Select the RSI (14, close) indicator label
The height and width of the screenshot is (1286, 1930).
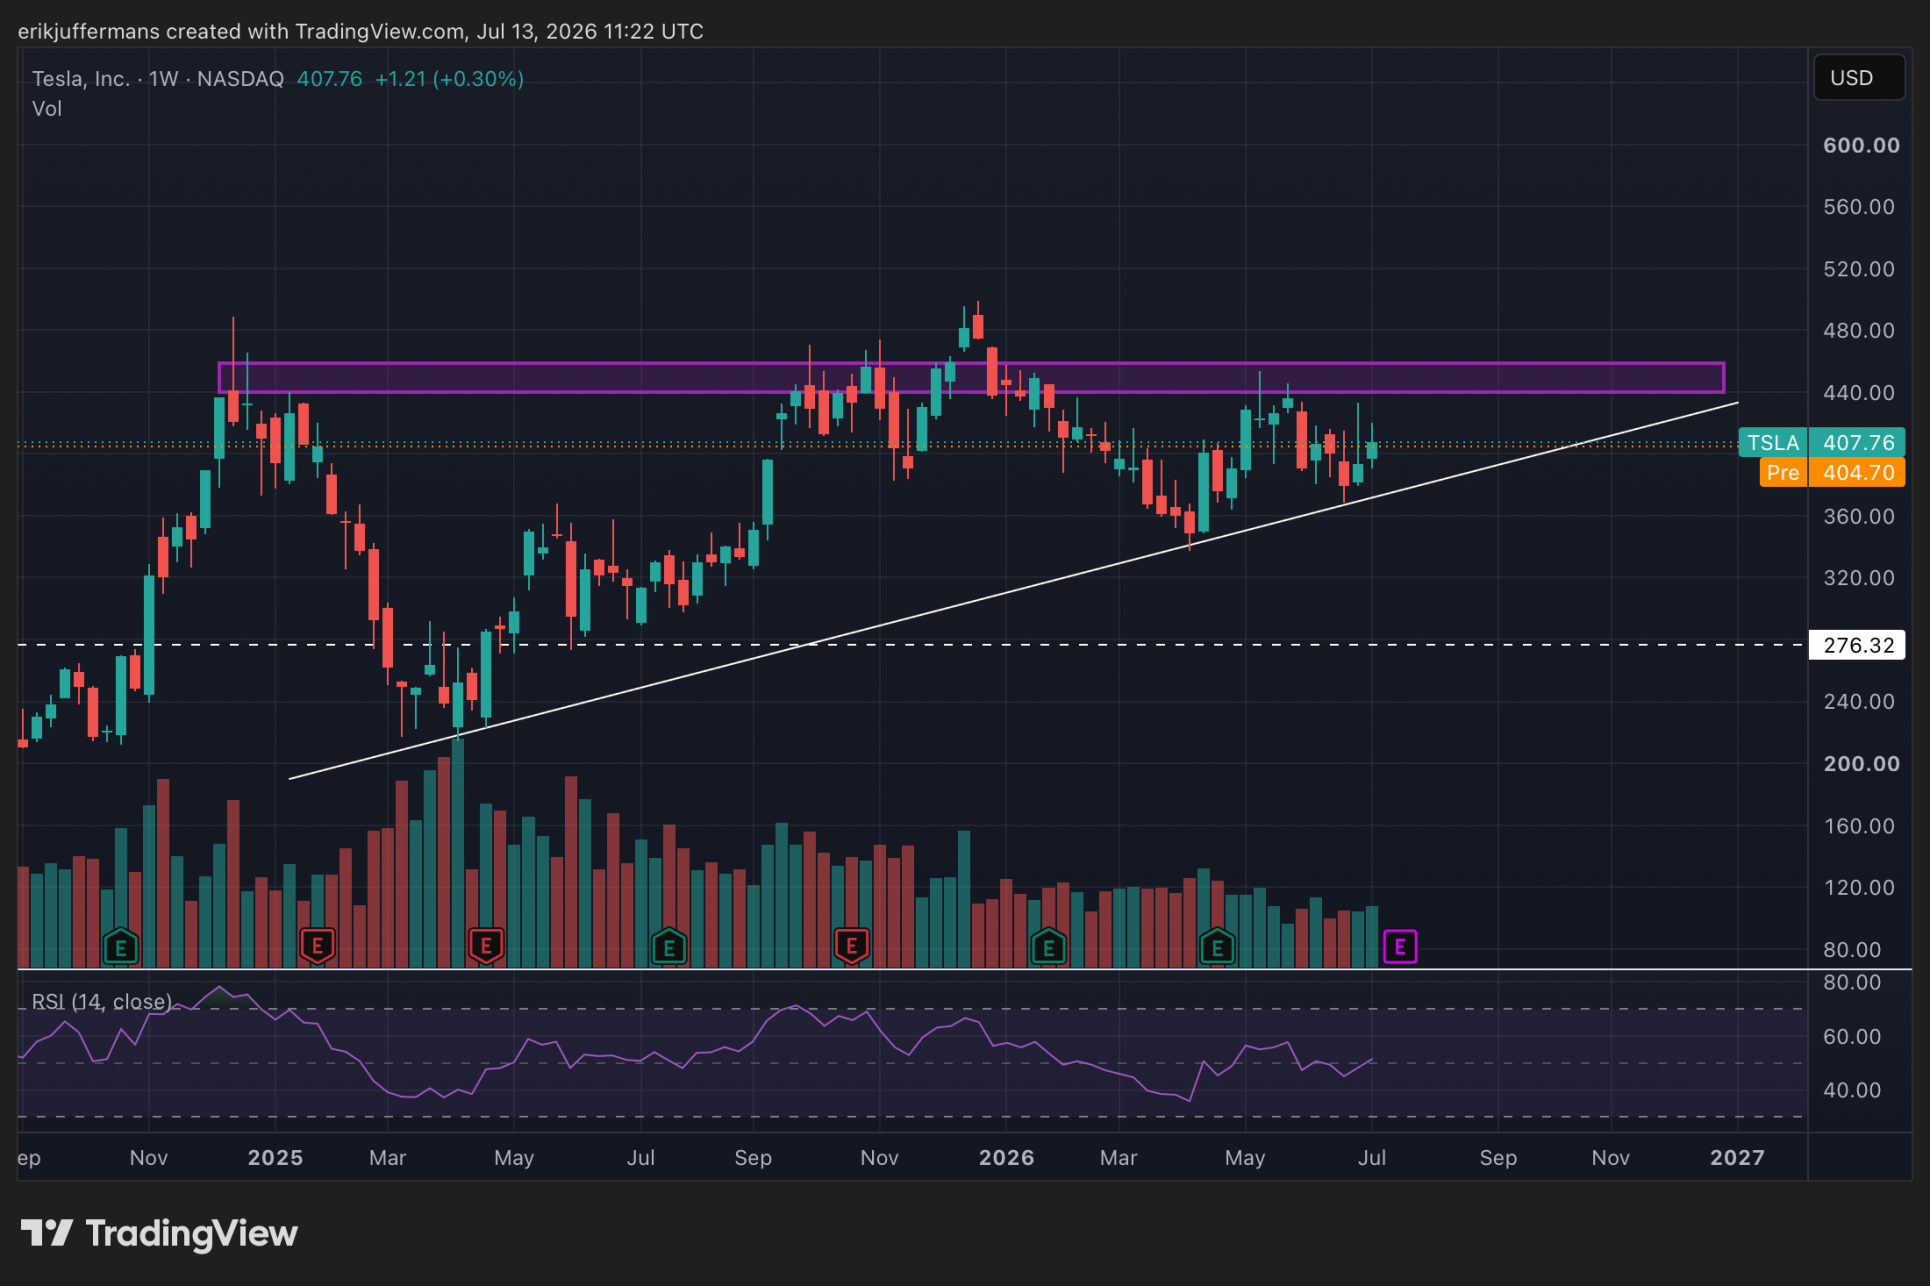[101, 1002]
